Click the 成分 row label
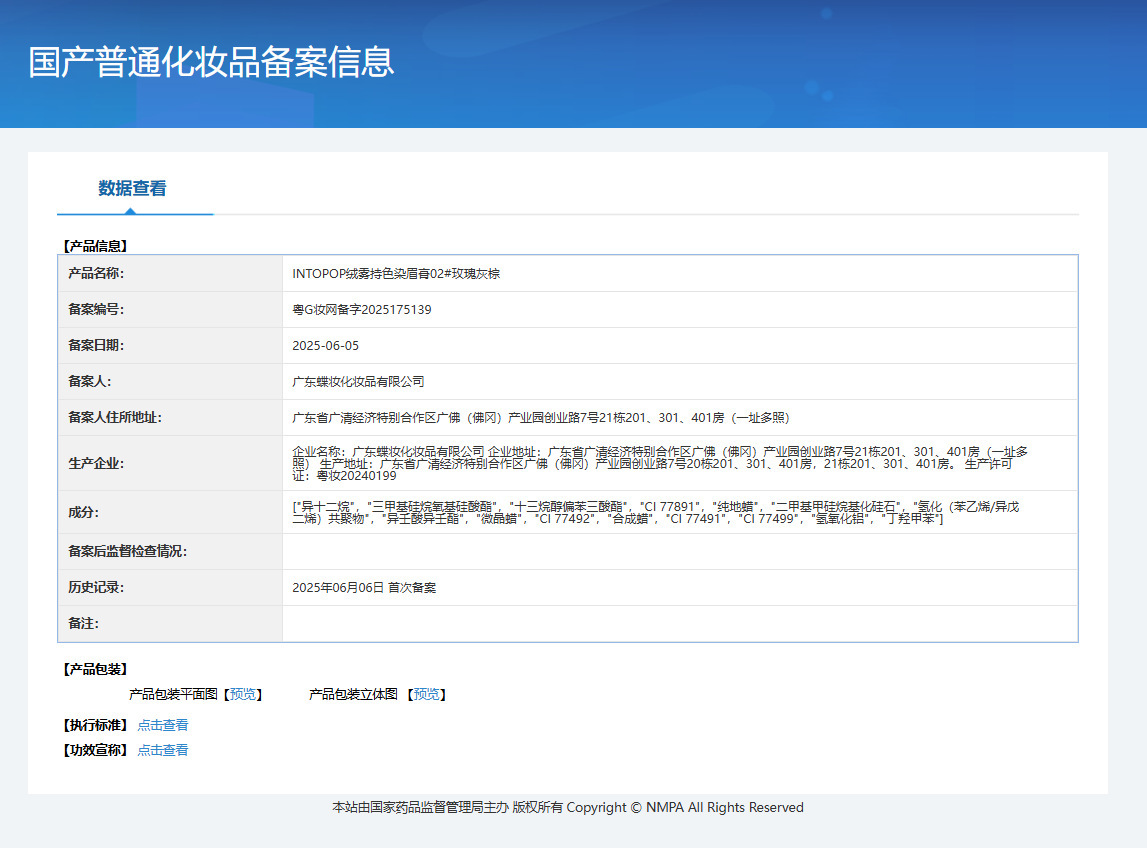Viewport: 1147px width, 848px height. (83, 512)
